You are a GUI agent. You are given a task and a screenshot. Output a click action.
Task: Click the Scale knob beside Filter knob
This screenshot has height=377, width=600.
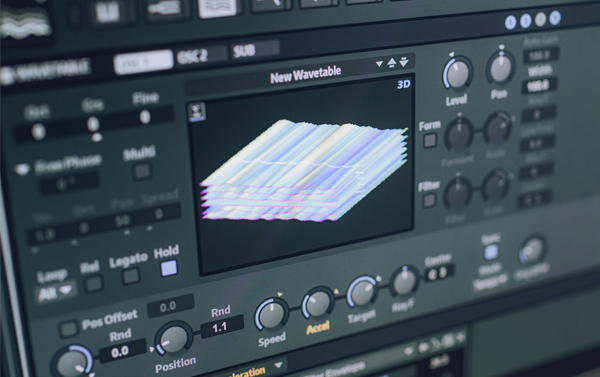pos(496,186)
